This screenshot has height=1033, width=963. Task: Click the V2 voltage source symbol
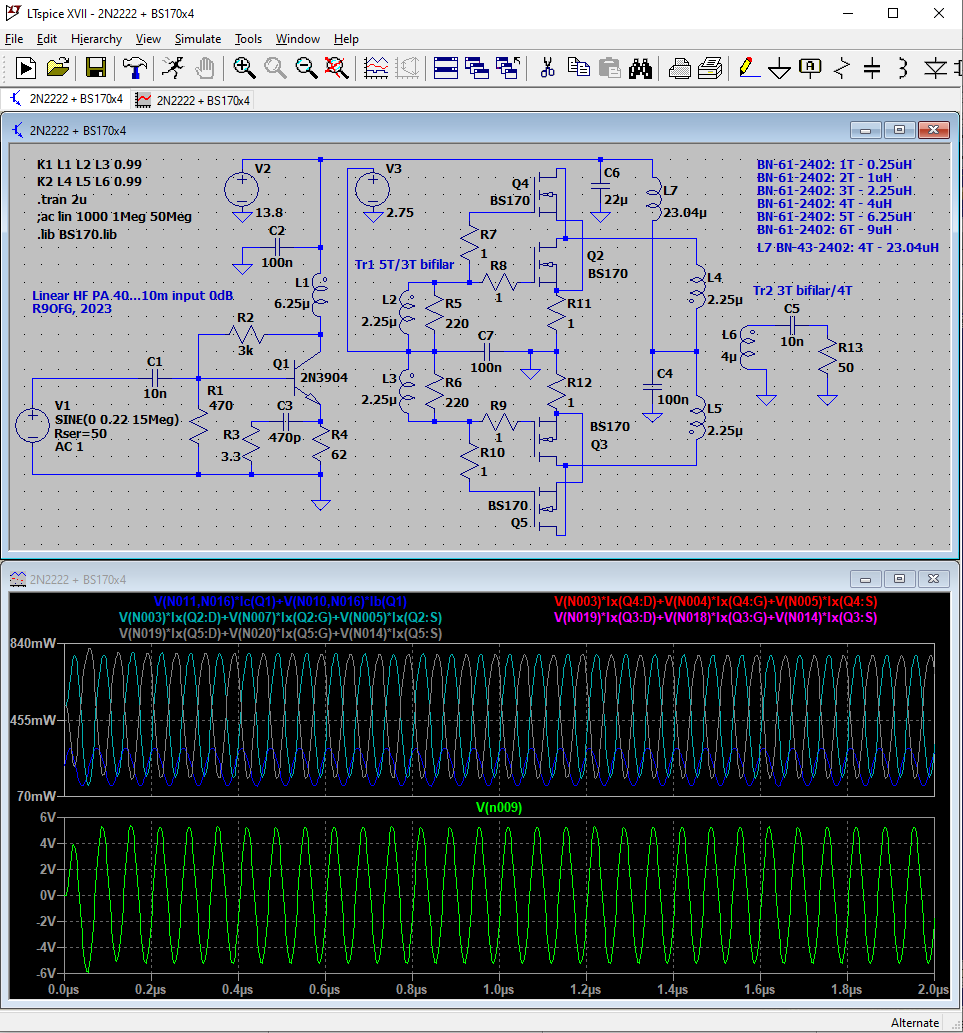pos(242,190)
